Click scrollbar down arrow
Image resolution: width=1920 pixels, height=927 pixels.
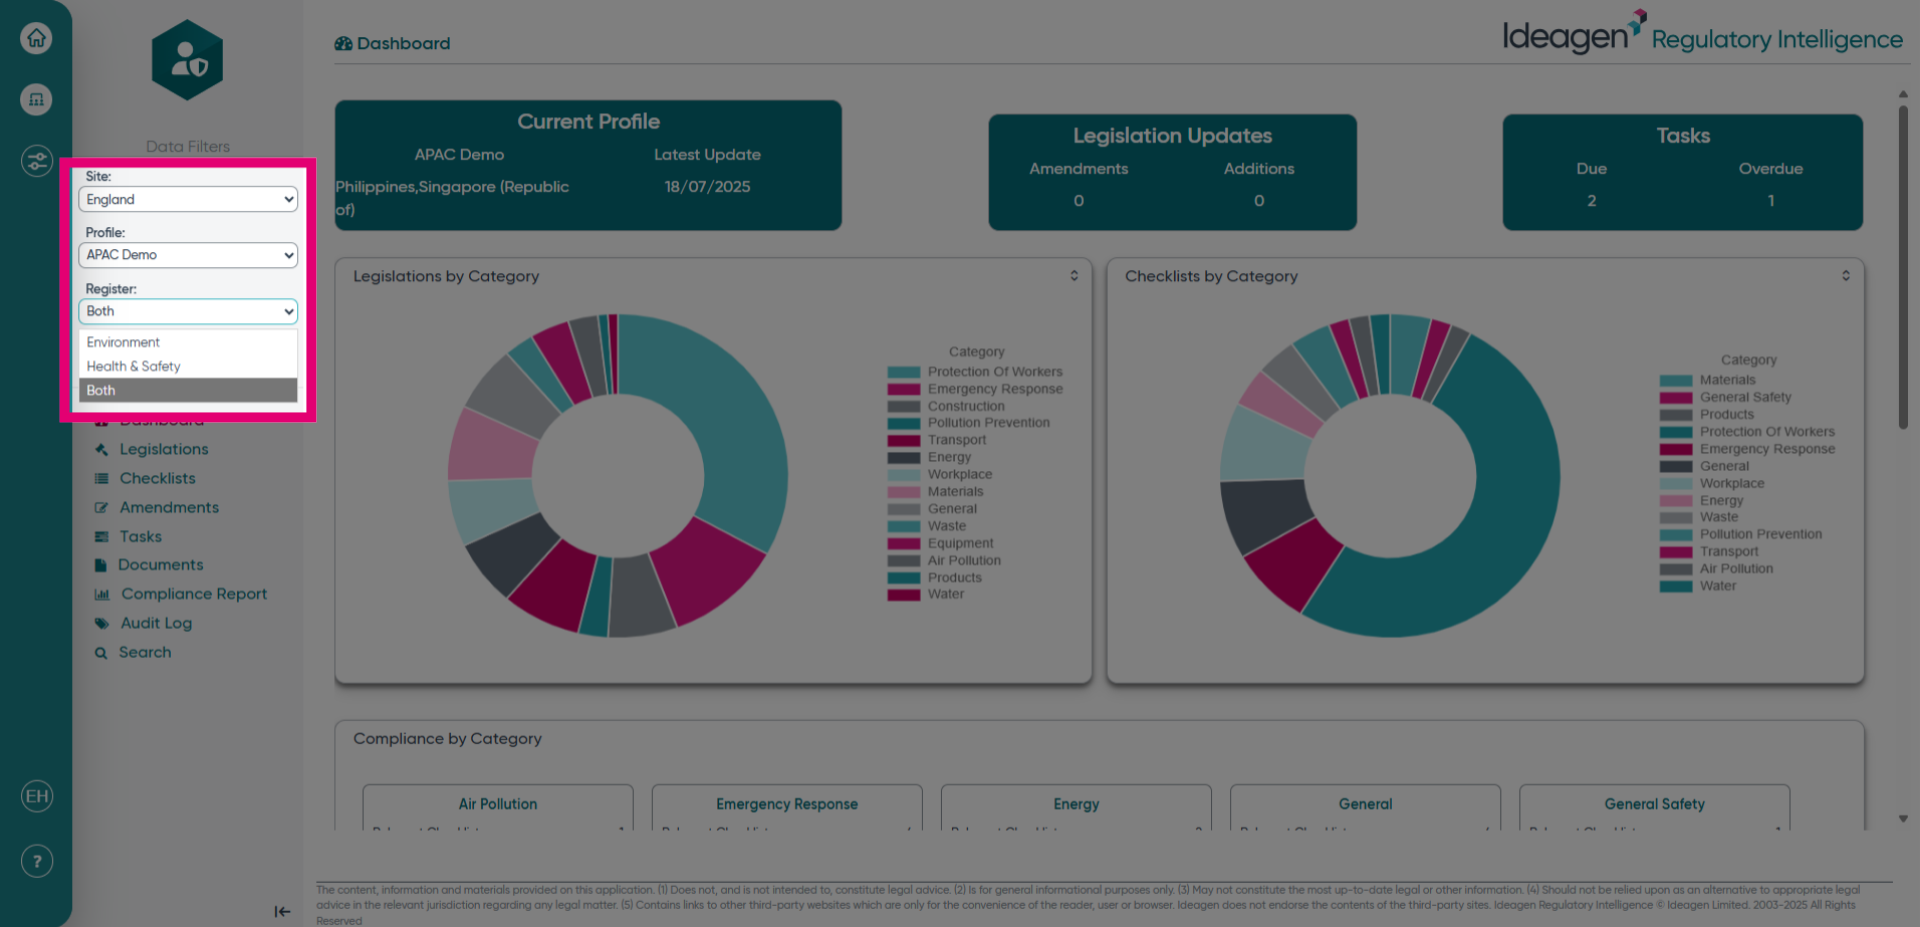tap(1903, 818)
